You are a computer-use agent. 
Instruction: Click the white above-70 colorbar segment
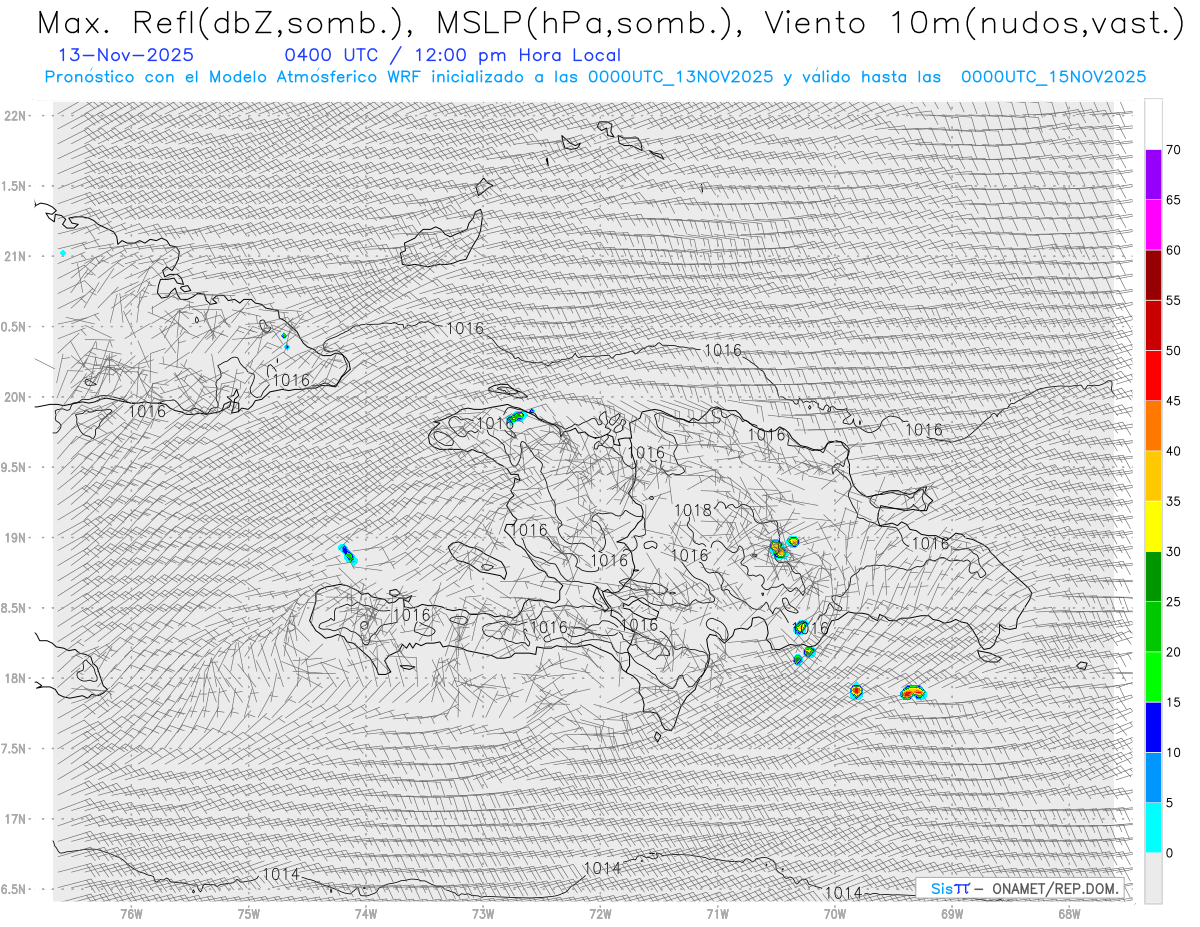[1153, 125]
